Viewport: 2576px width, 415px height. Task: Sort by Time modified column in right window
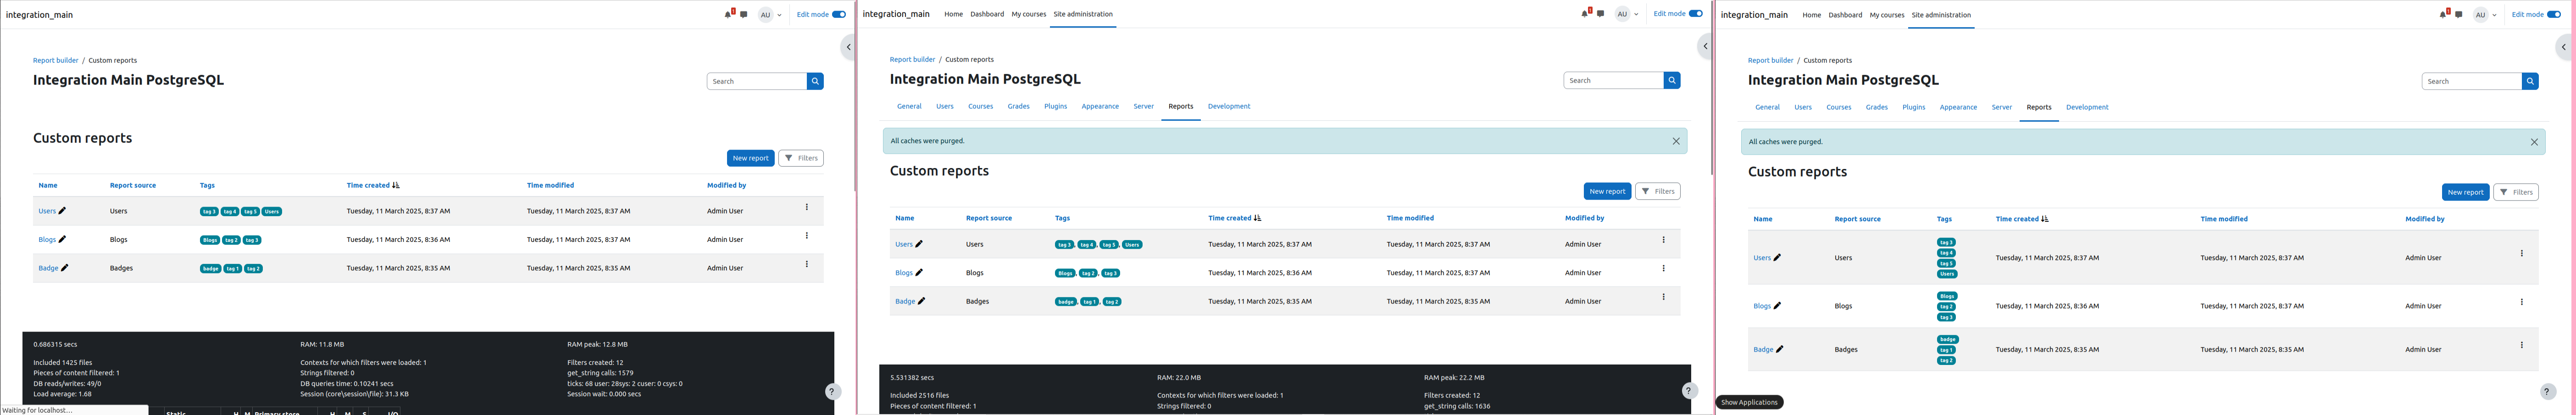[x=2224, y=219]
